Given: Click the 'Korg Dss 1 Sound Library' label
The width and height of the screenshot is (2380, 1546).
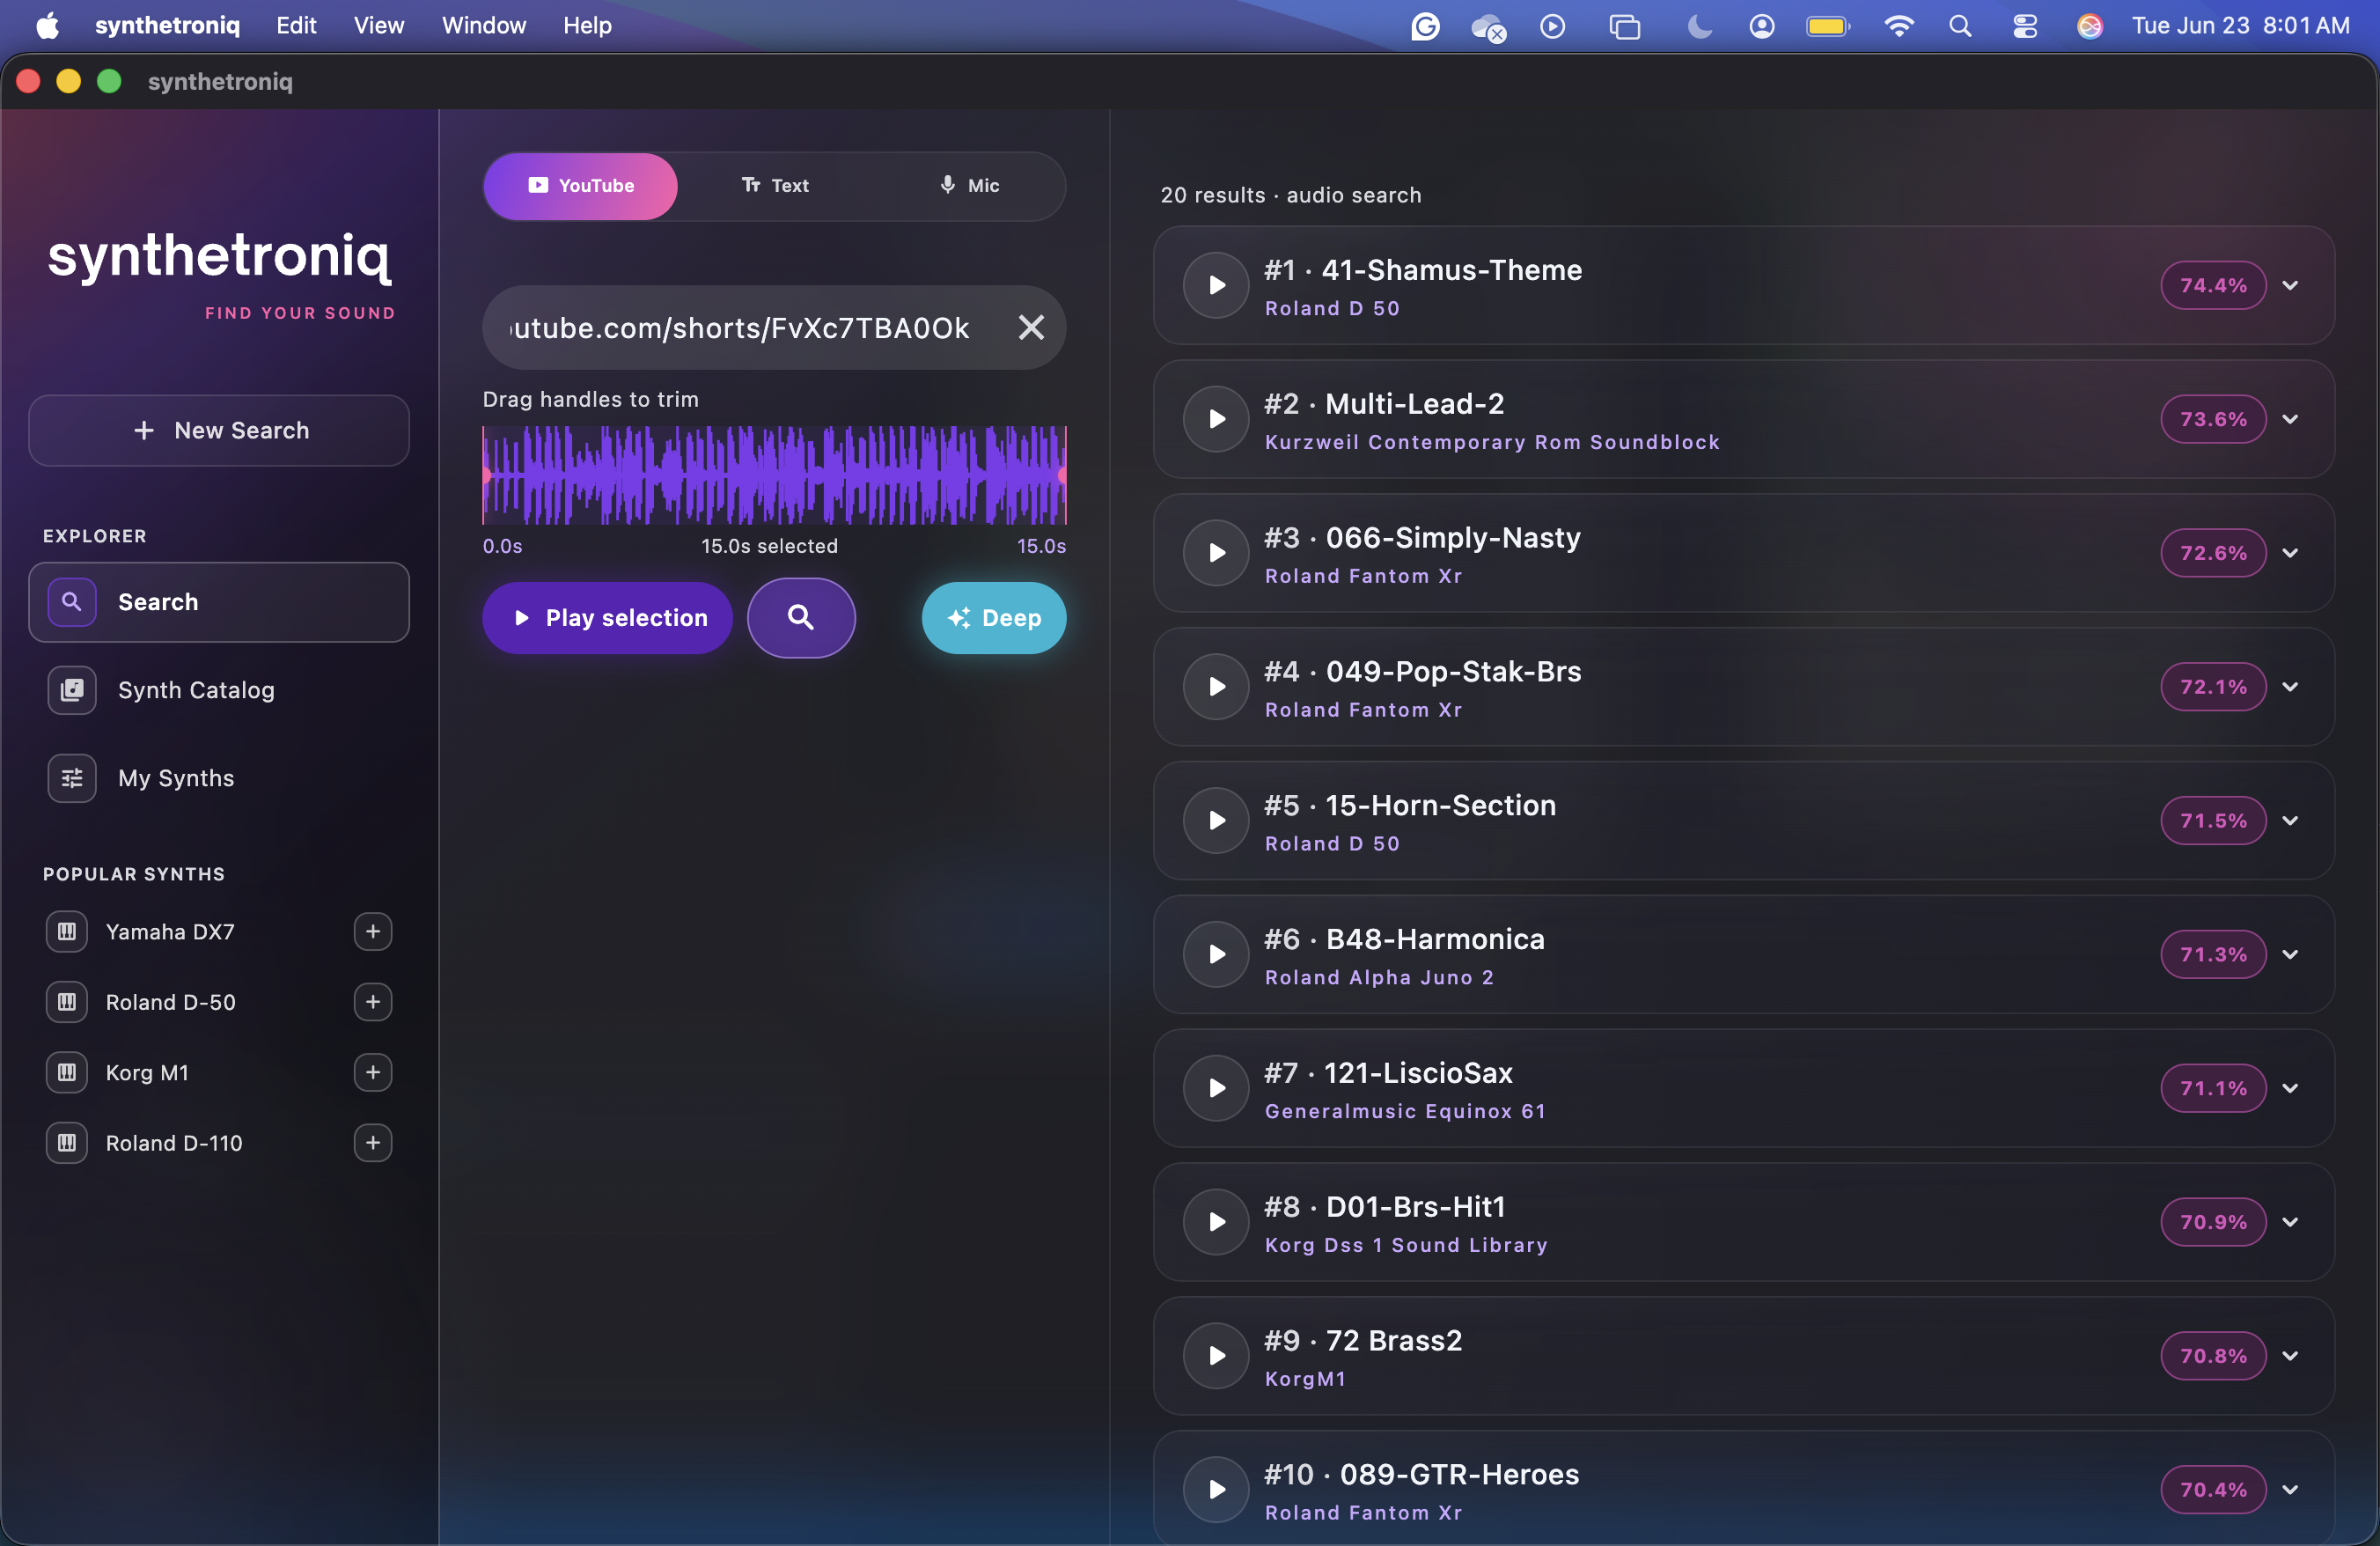Looking at the screenshot, I should 1406,1245.
